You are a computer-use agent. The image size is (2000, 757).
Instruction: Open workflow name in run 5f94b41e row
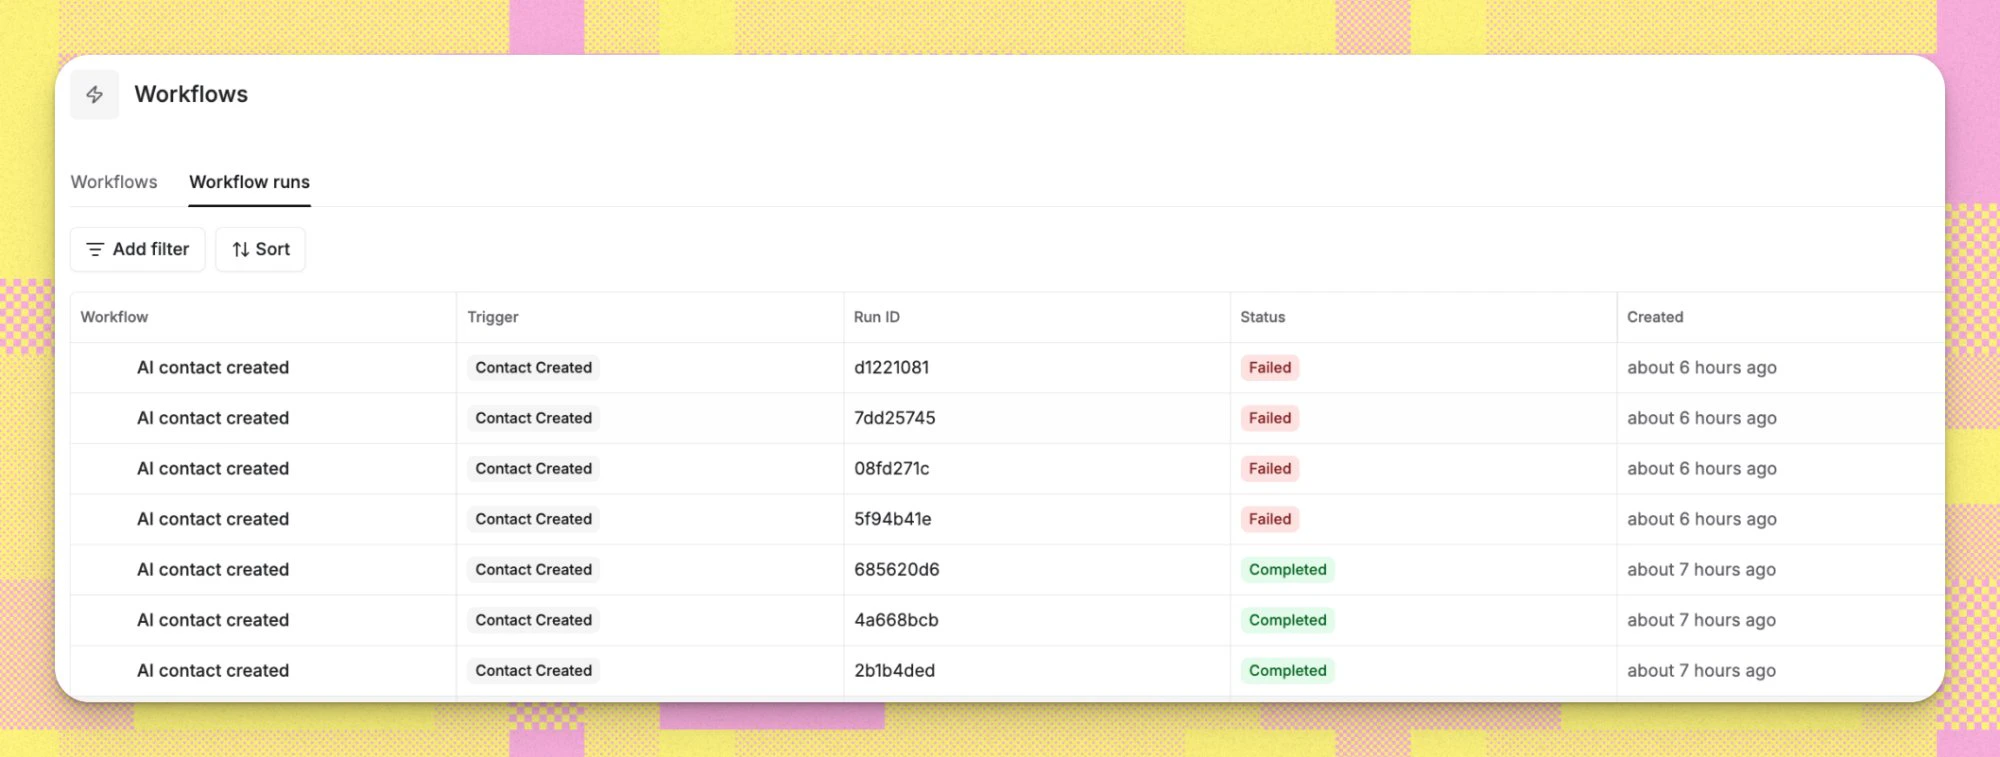213,519
